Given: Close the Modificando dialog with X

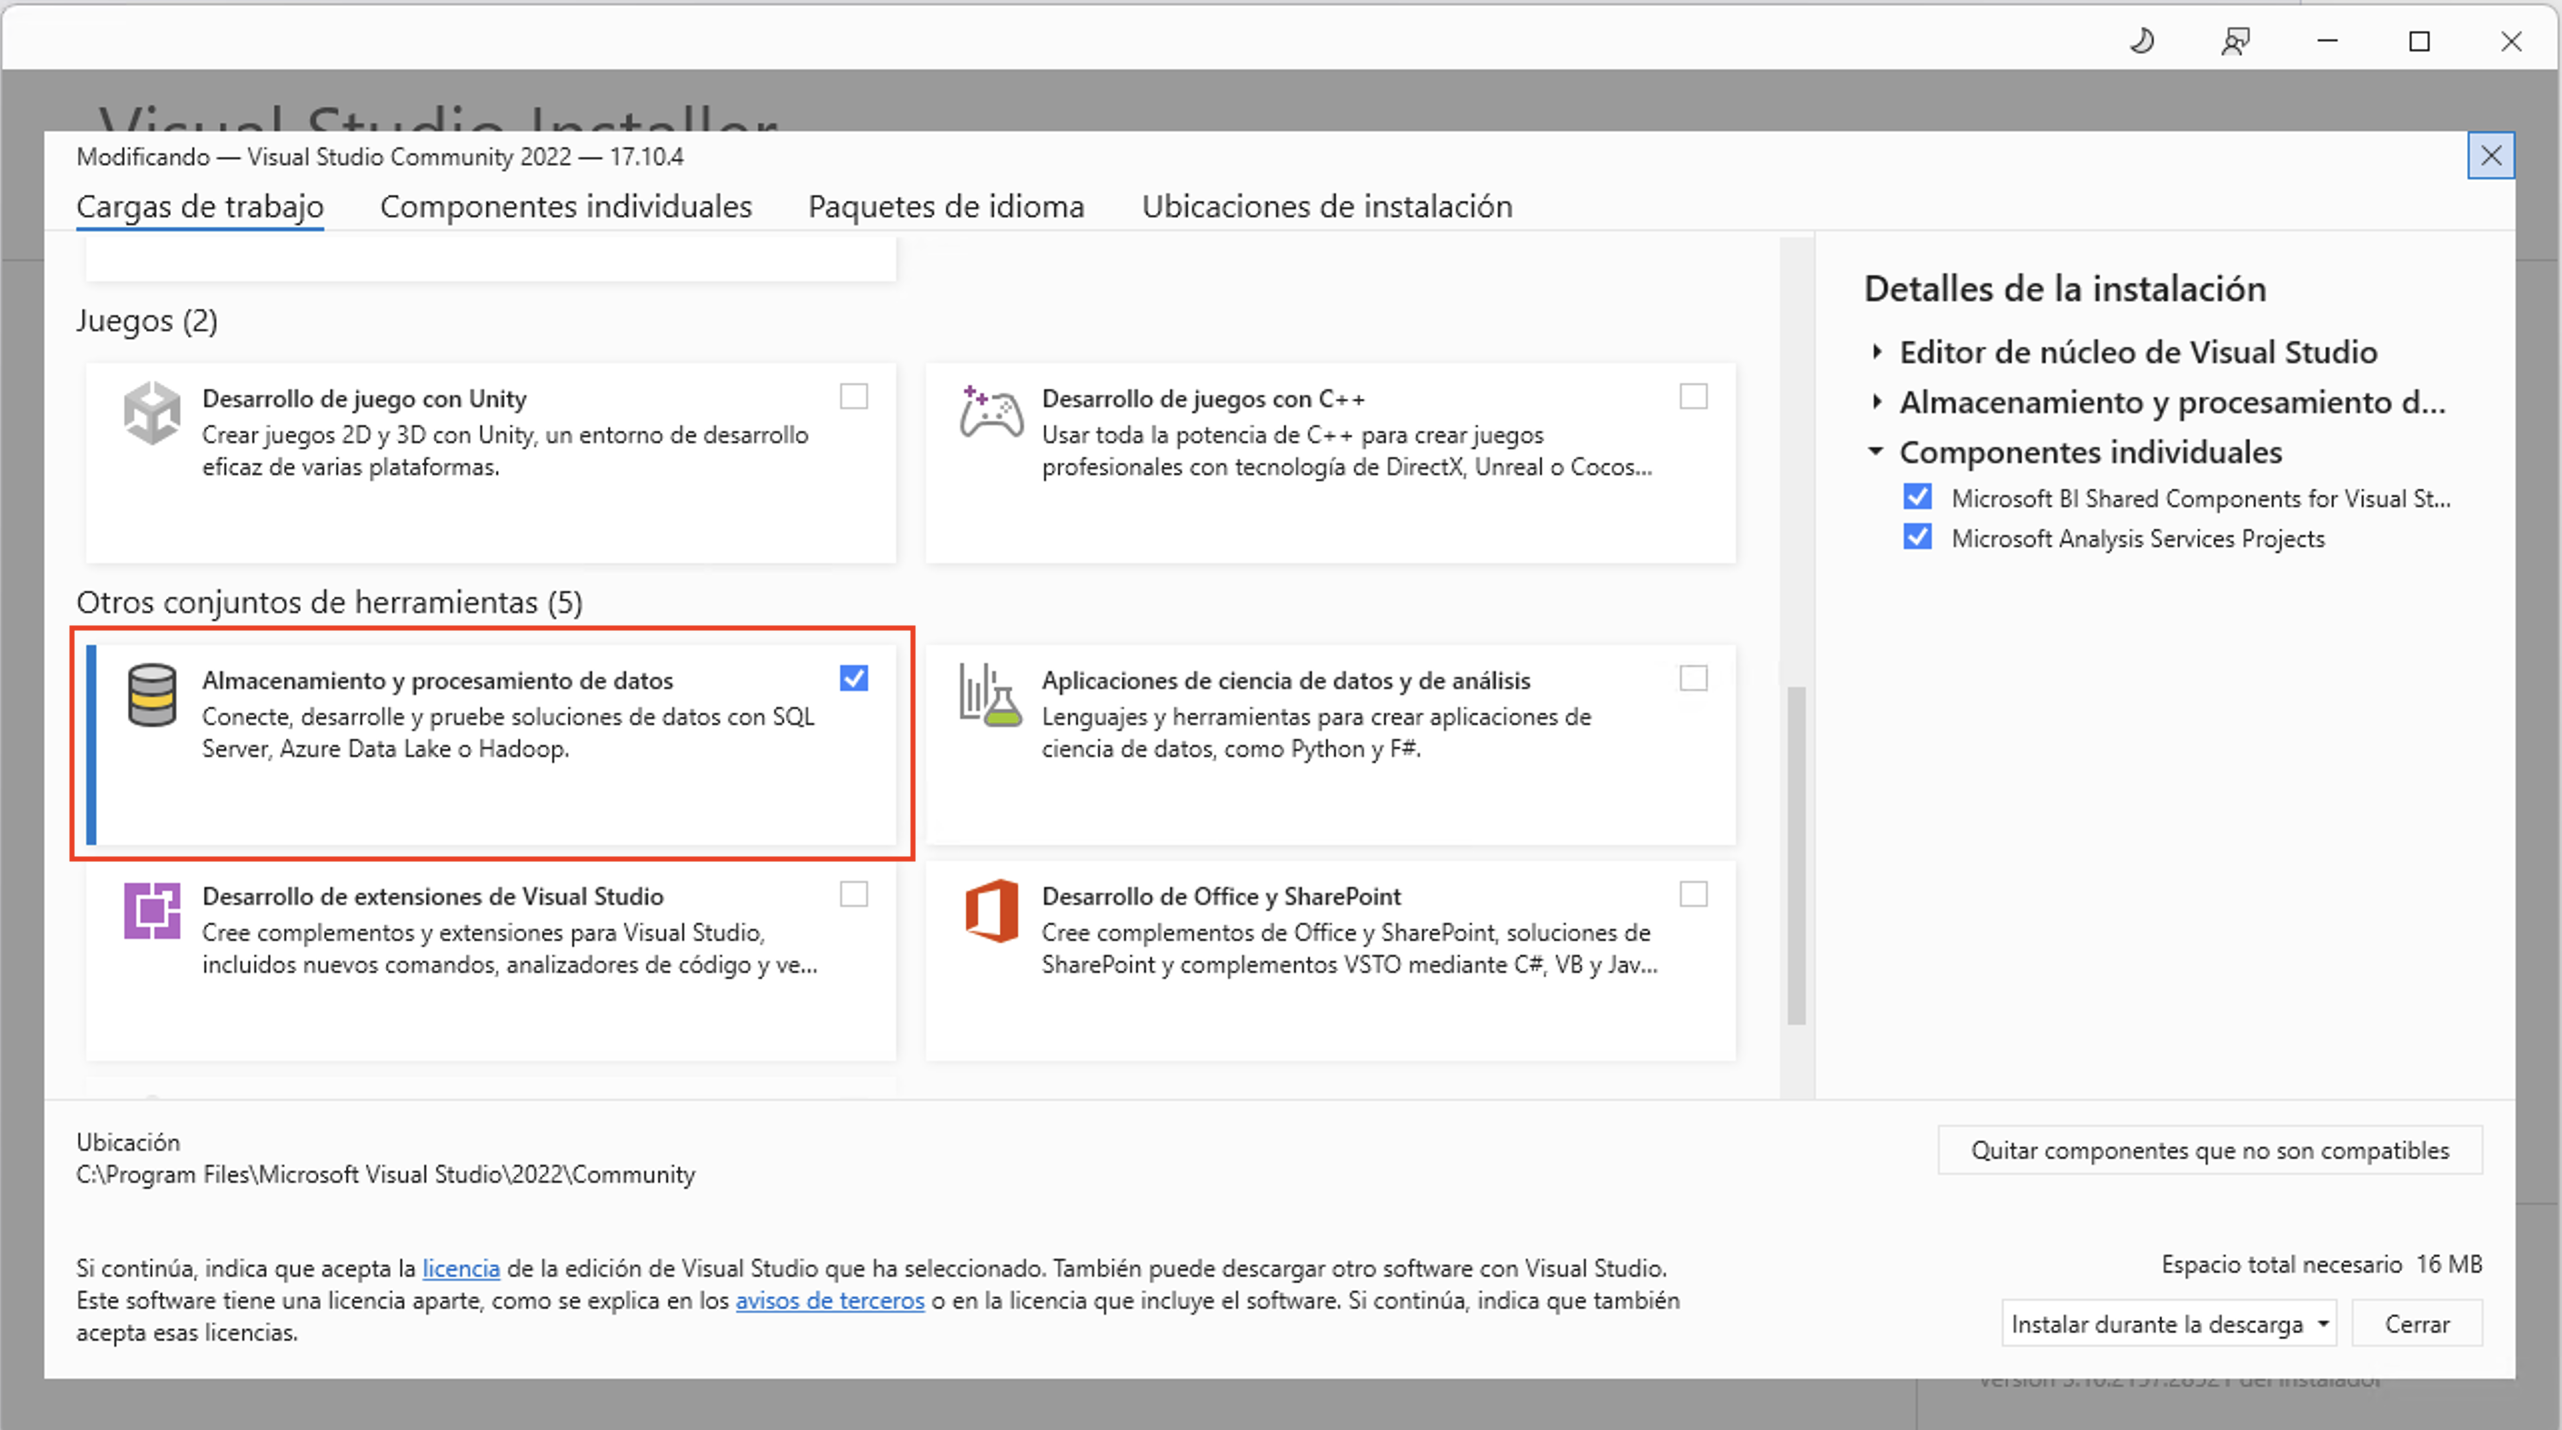Looking at the screenshot, I should 2490,156.
